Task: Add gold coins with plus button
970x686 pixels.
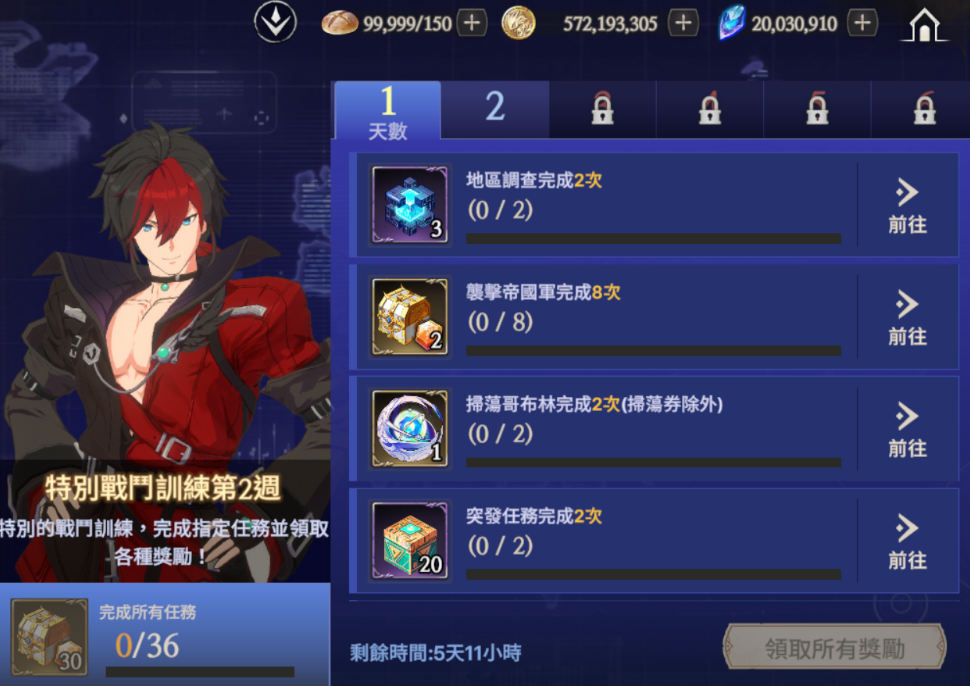Action: 684,23
